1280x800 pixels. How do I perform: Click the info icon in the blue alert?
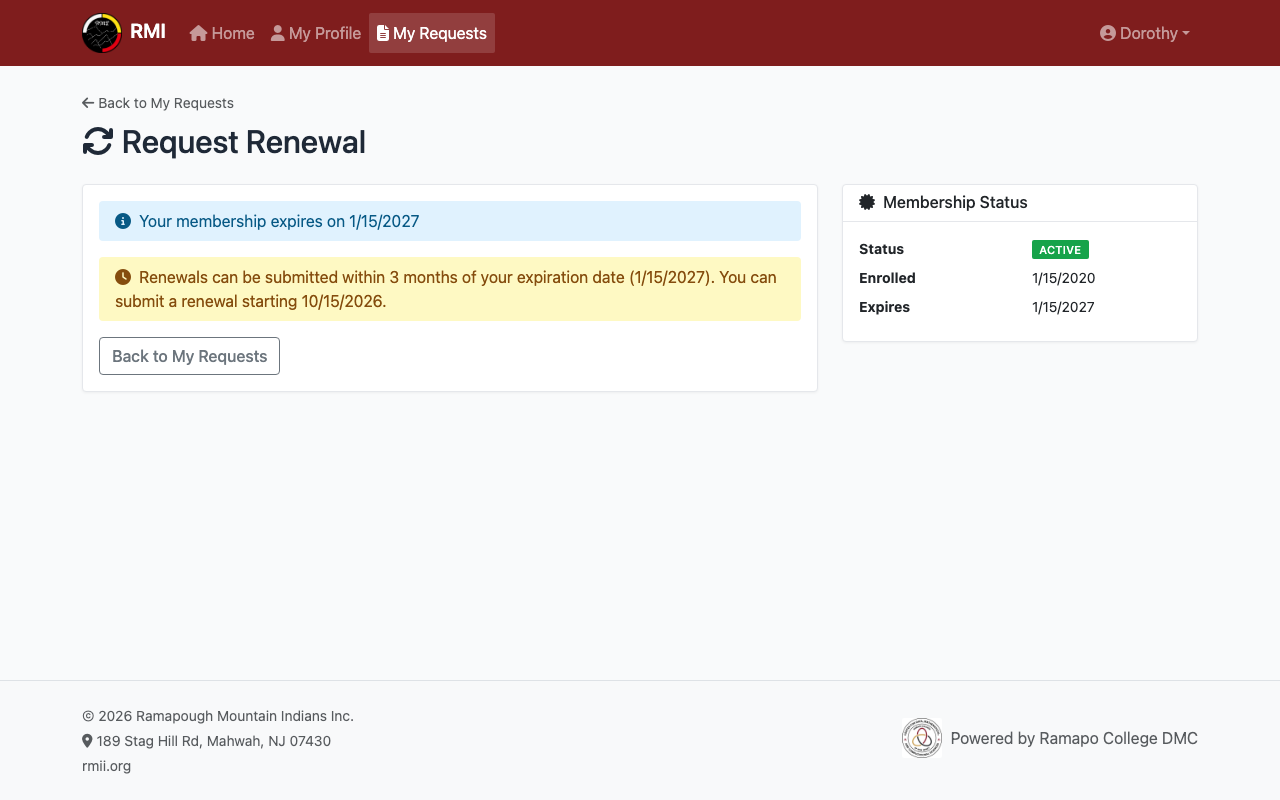[122, 220]
